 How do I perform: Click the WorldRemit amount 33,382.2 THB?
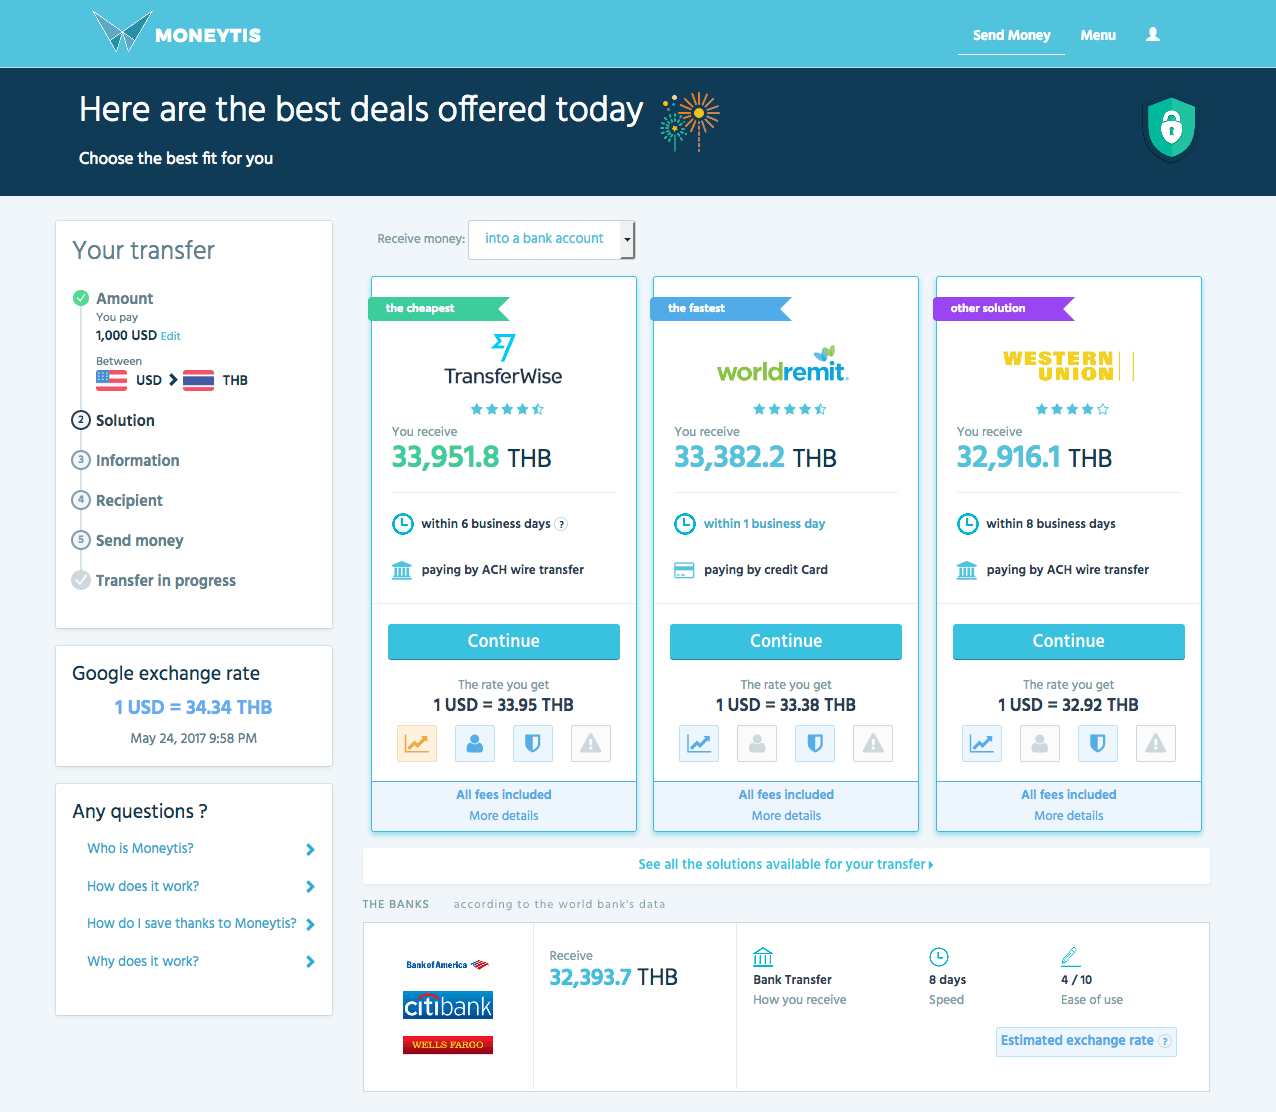(755, 457)
